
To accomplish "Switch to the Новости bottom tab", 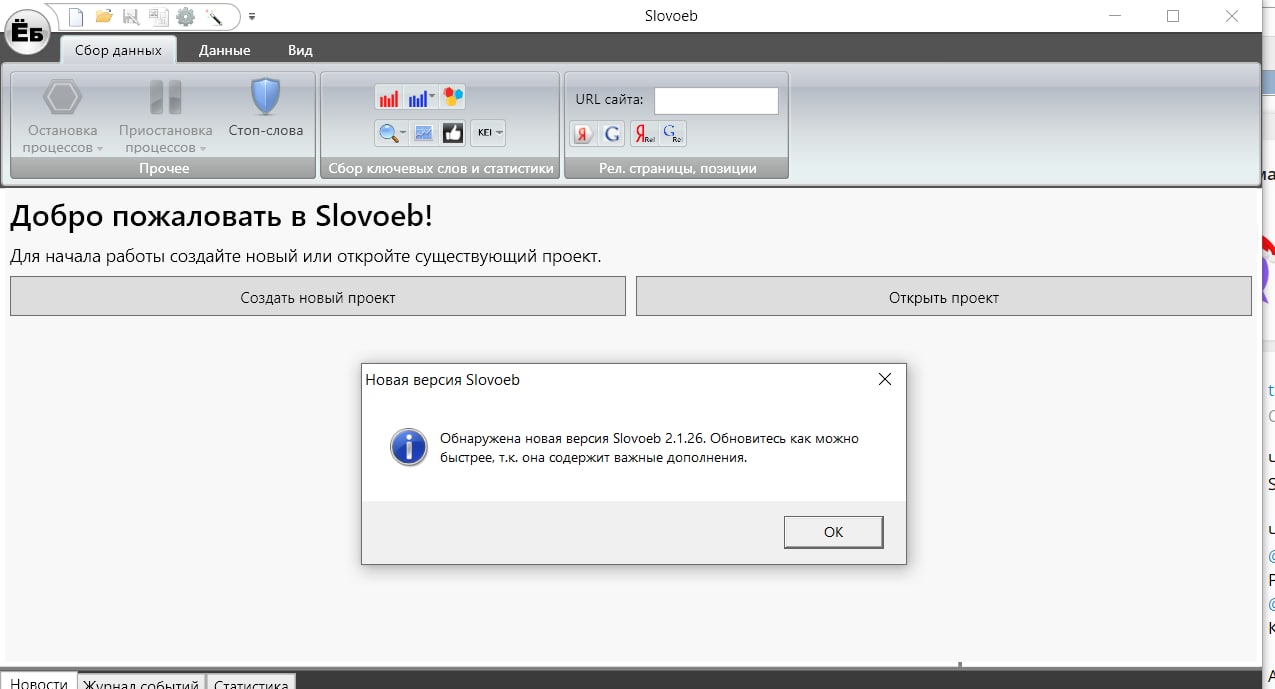I will point(39,683).
